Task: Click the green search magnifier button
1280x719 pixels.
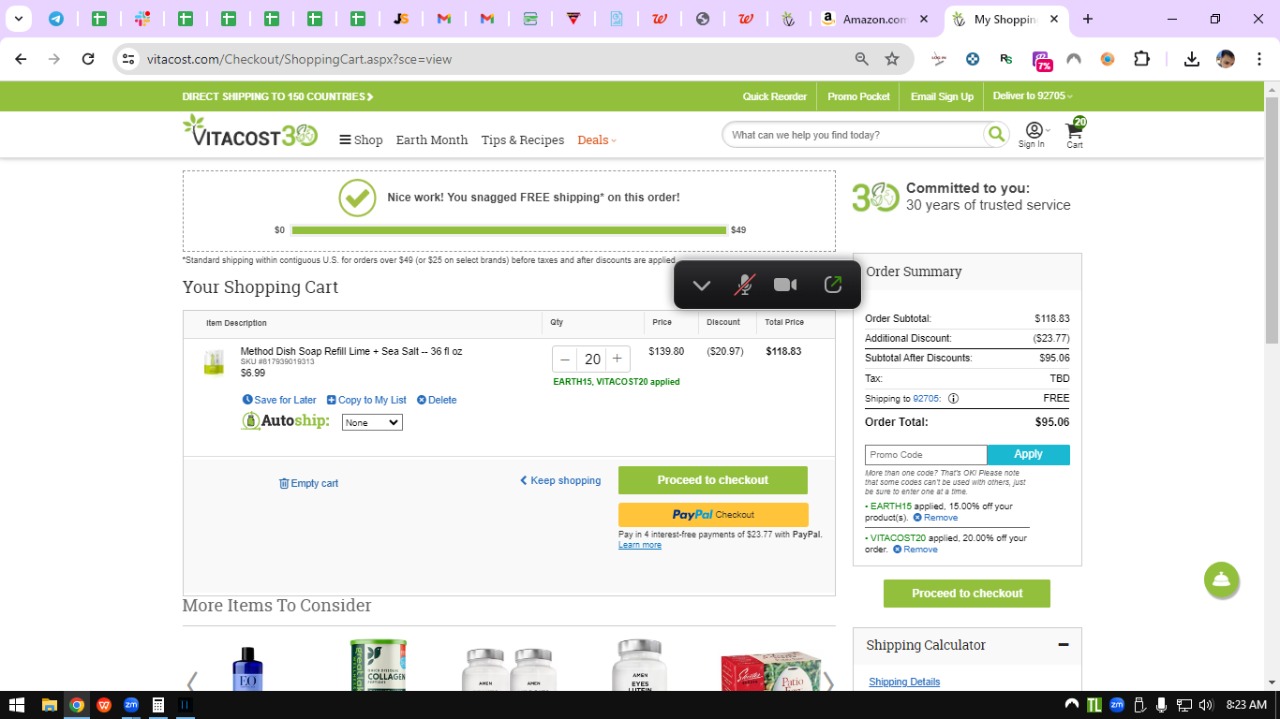Action: click(x=996, y=134)
